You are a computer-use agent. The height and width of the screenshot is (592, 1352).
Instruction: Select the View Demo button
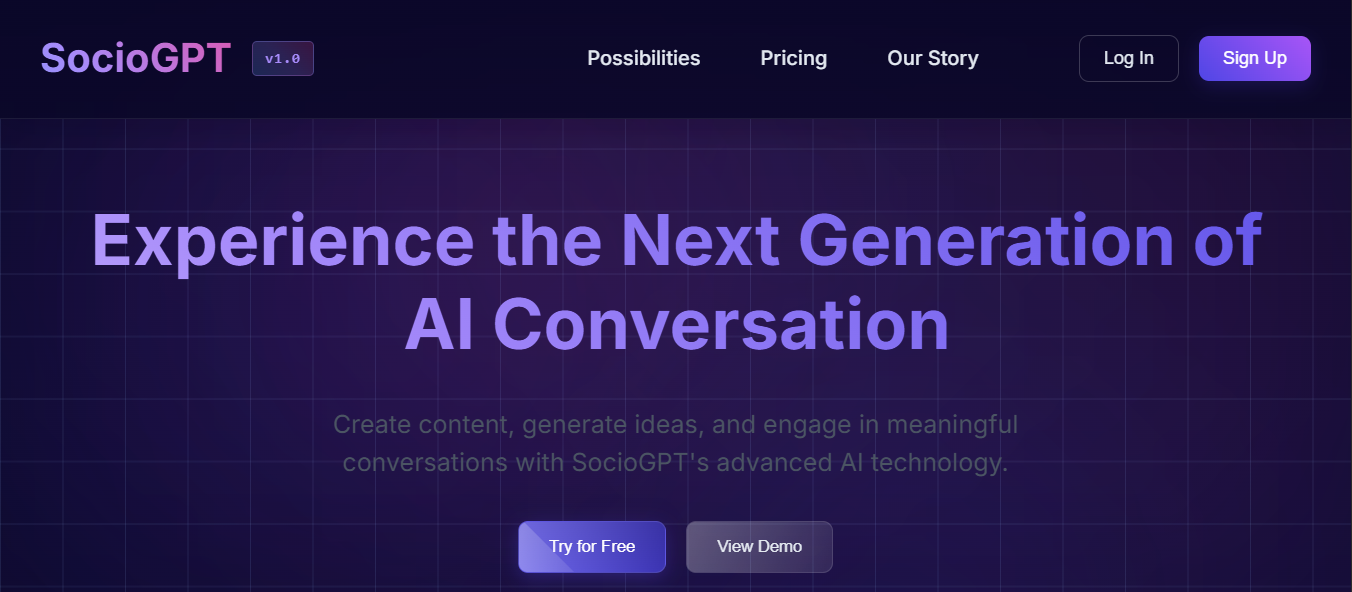(x=759, y=547)
